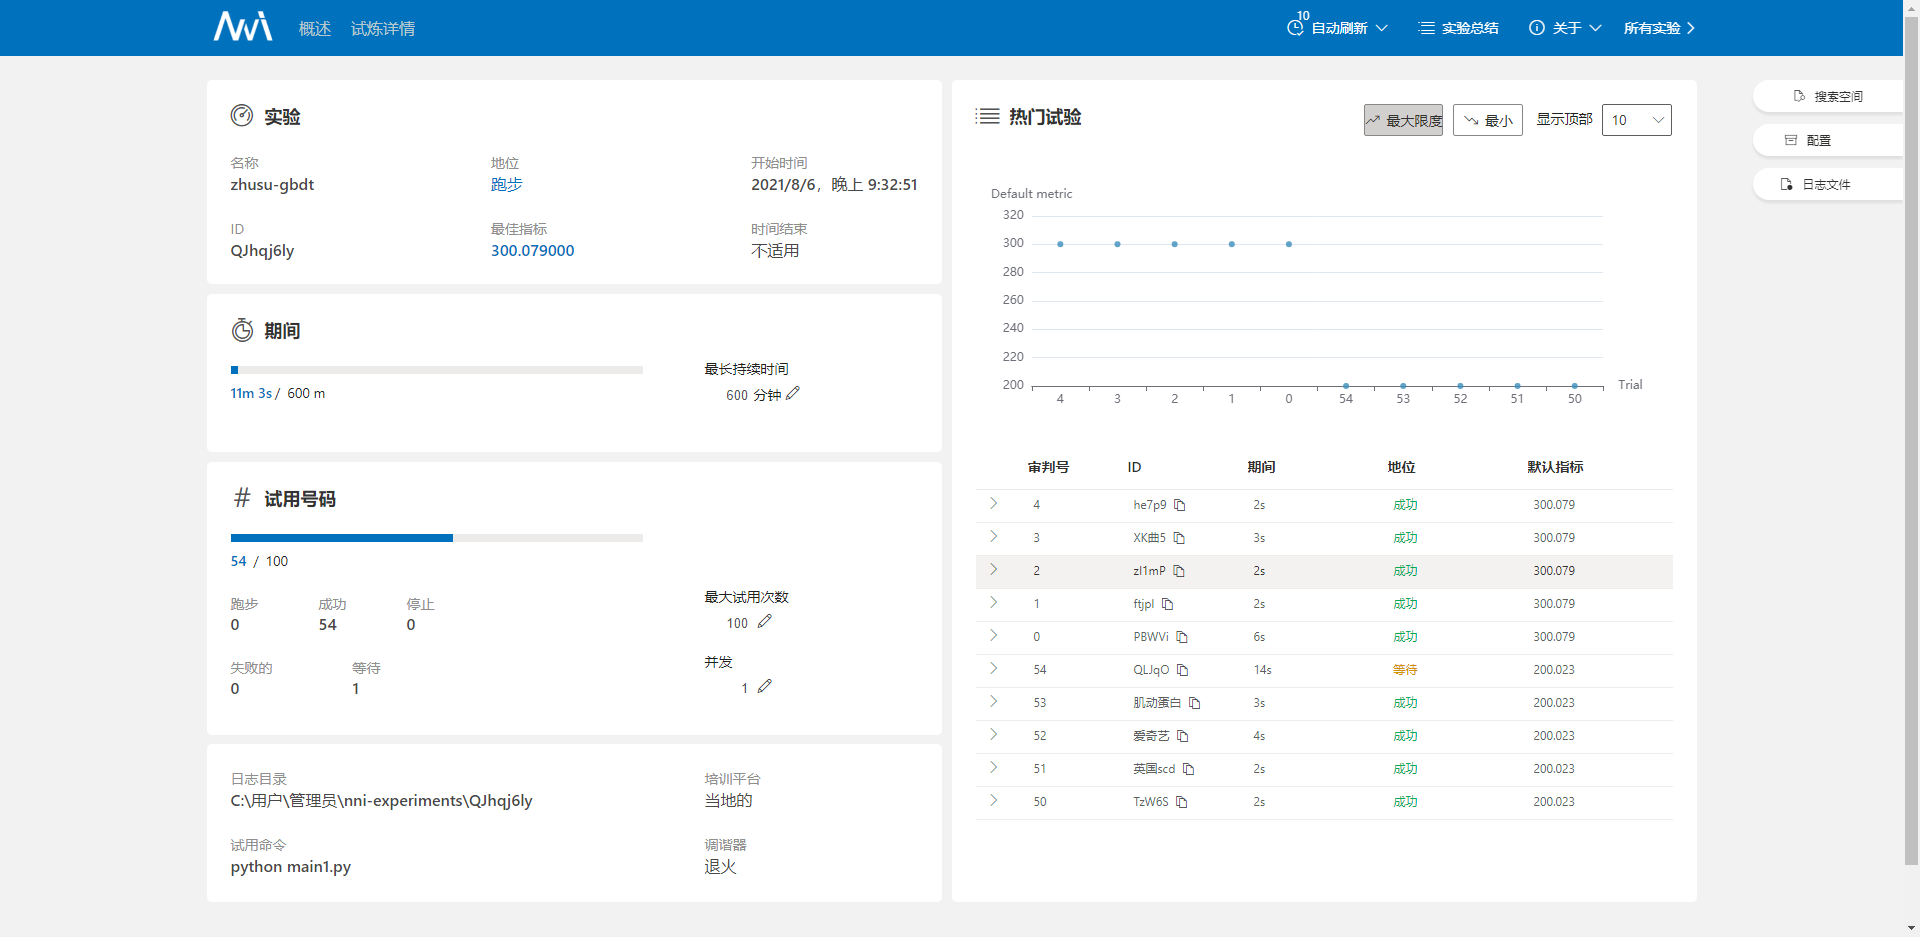This screenshot has height=937, width=1920.
Task: Expand trial row number 52
Action: (993, 735)
